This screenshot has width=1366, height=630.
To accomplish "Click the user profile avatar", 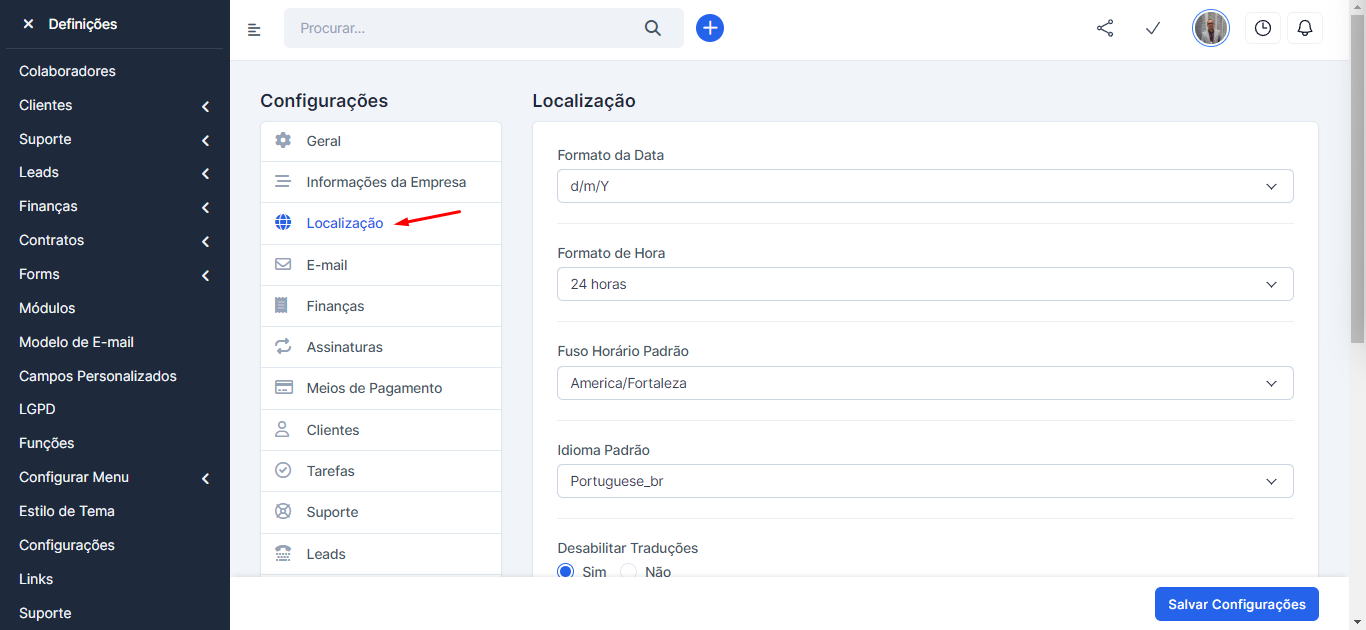I will pyautogui.click(x=1211, y=28).
